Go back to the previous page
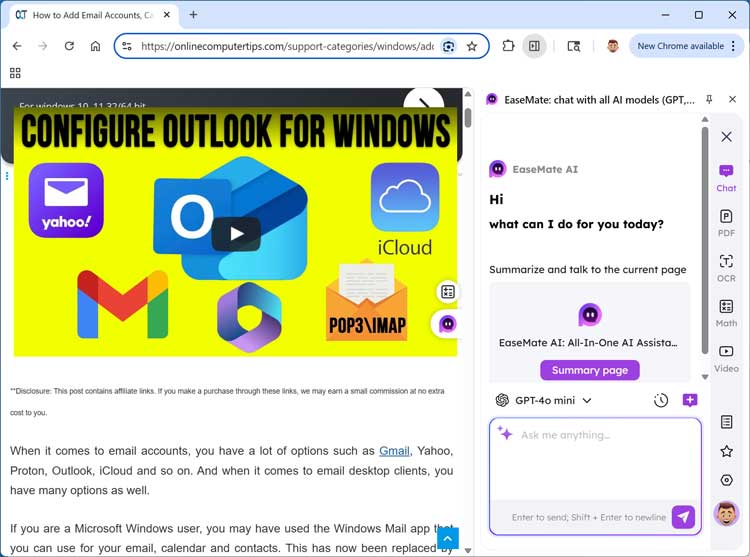 pyautogui.click(x=17, y=46)
